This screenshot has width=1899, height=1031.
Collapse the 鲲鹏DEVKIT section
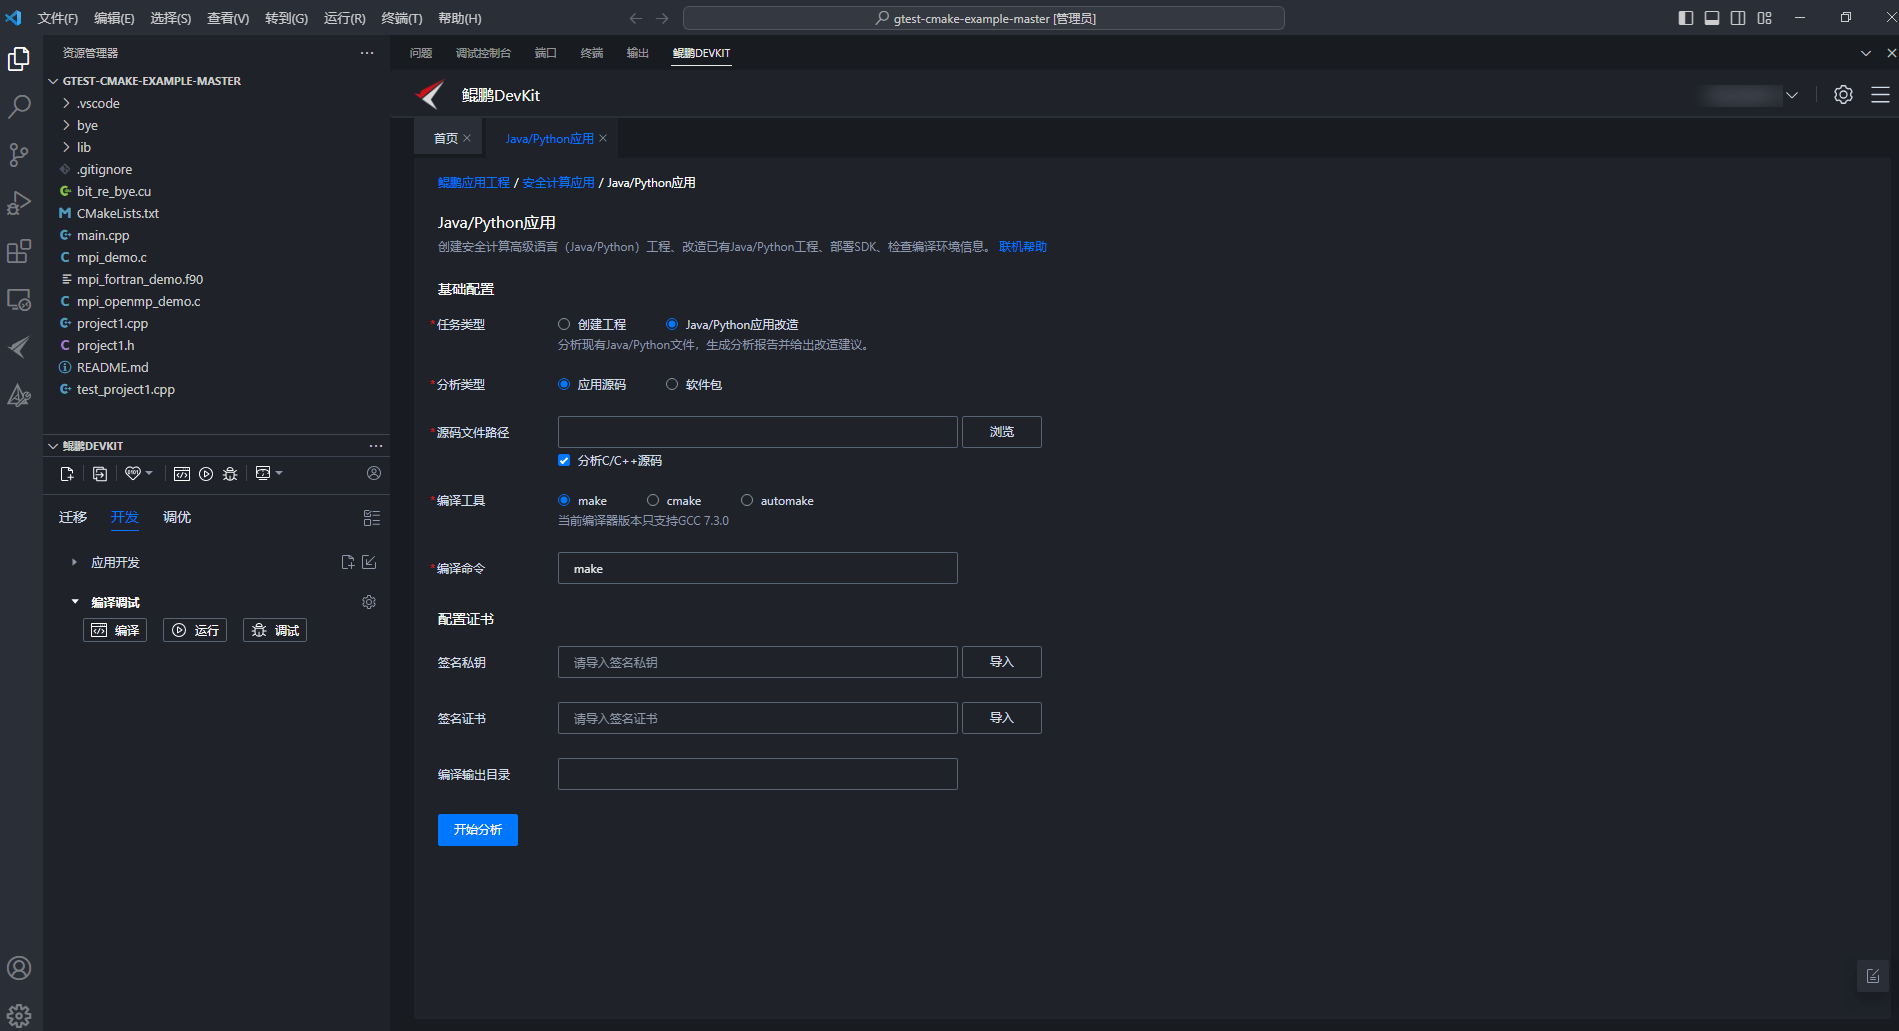pyautogui.click(x=53, y=446)
